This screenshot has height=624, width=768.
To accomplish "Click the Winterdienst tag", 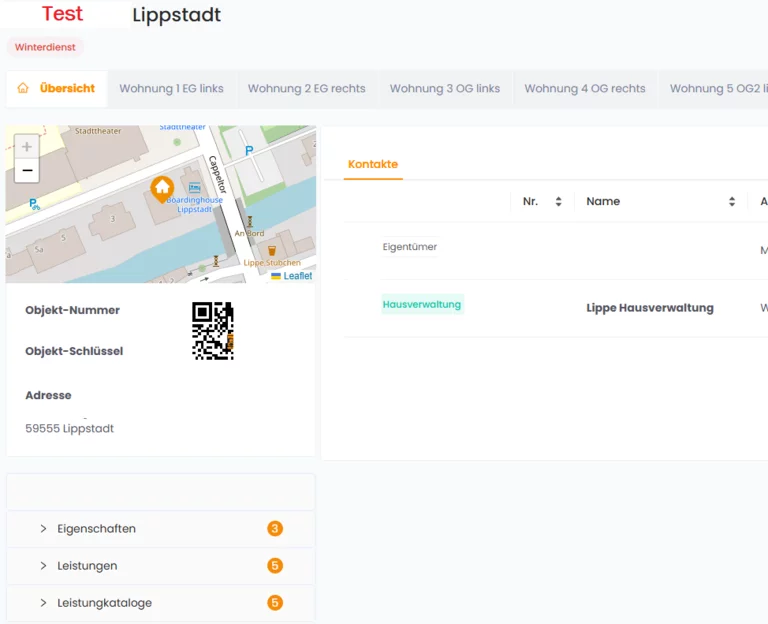I will [45, 47].
